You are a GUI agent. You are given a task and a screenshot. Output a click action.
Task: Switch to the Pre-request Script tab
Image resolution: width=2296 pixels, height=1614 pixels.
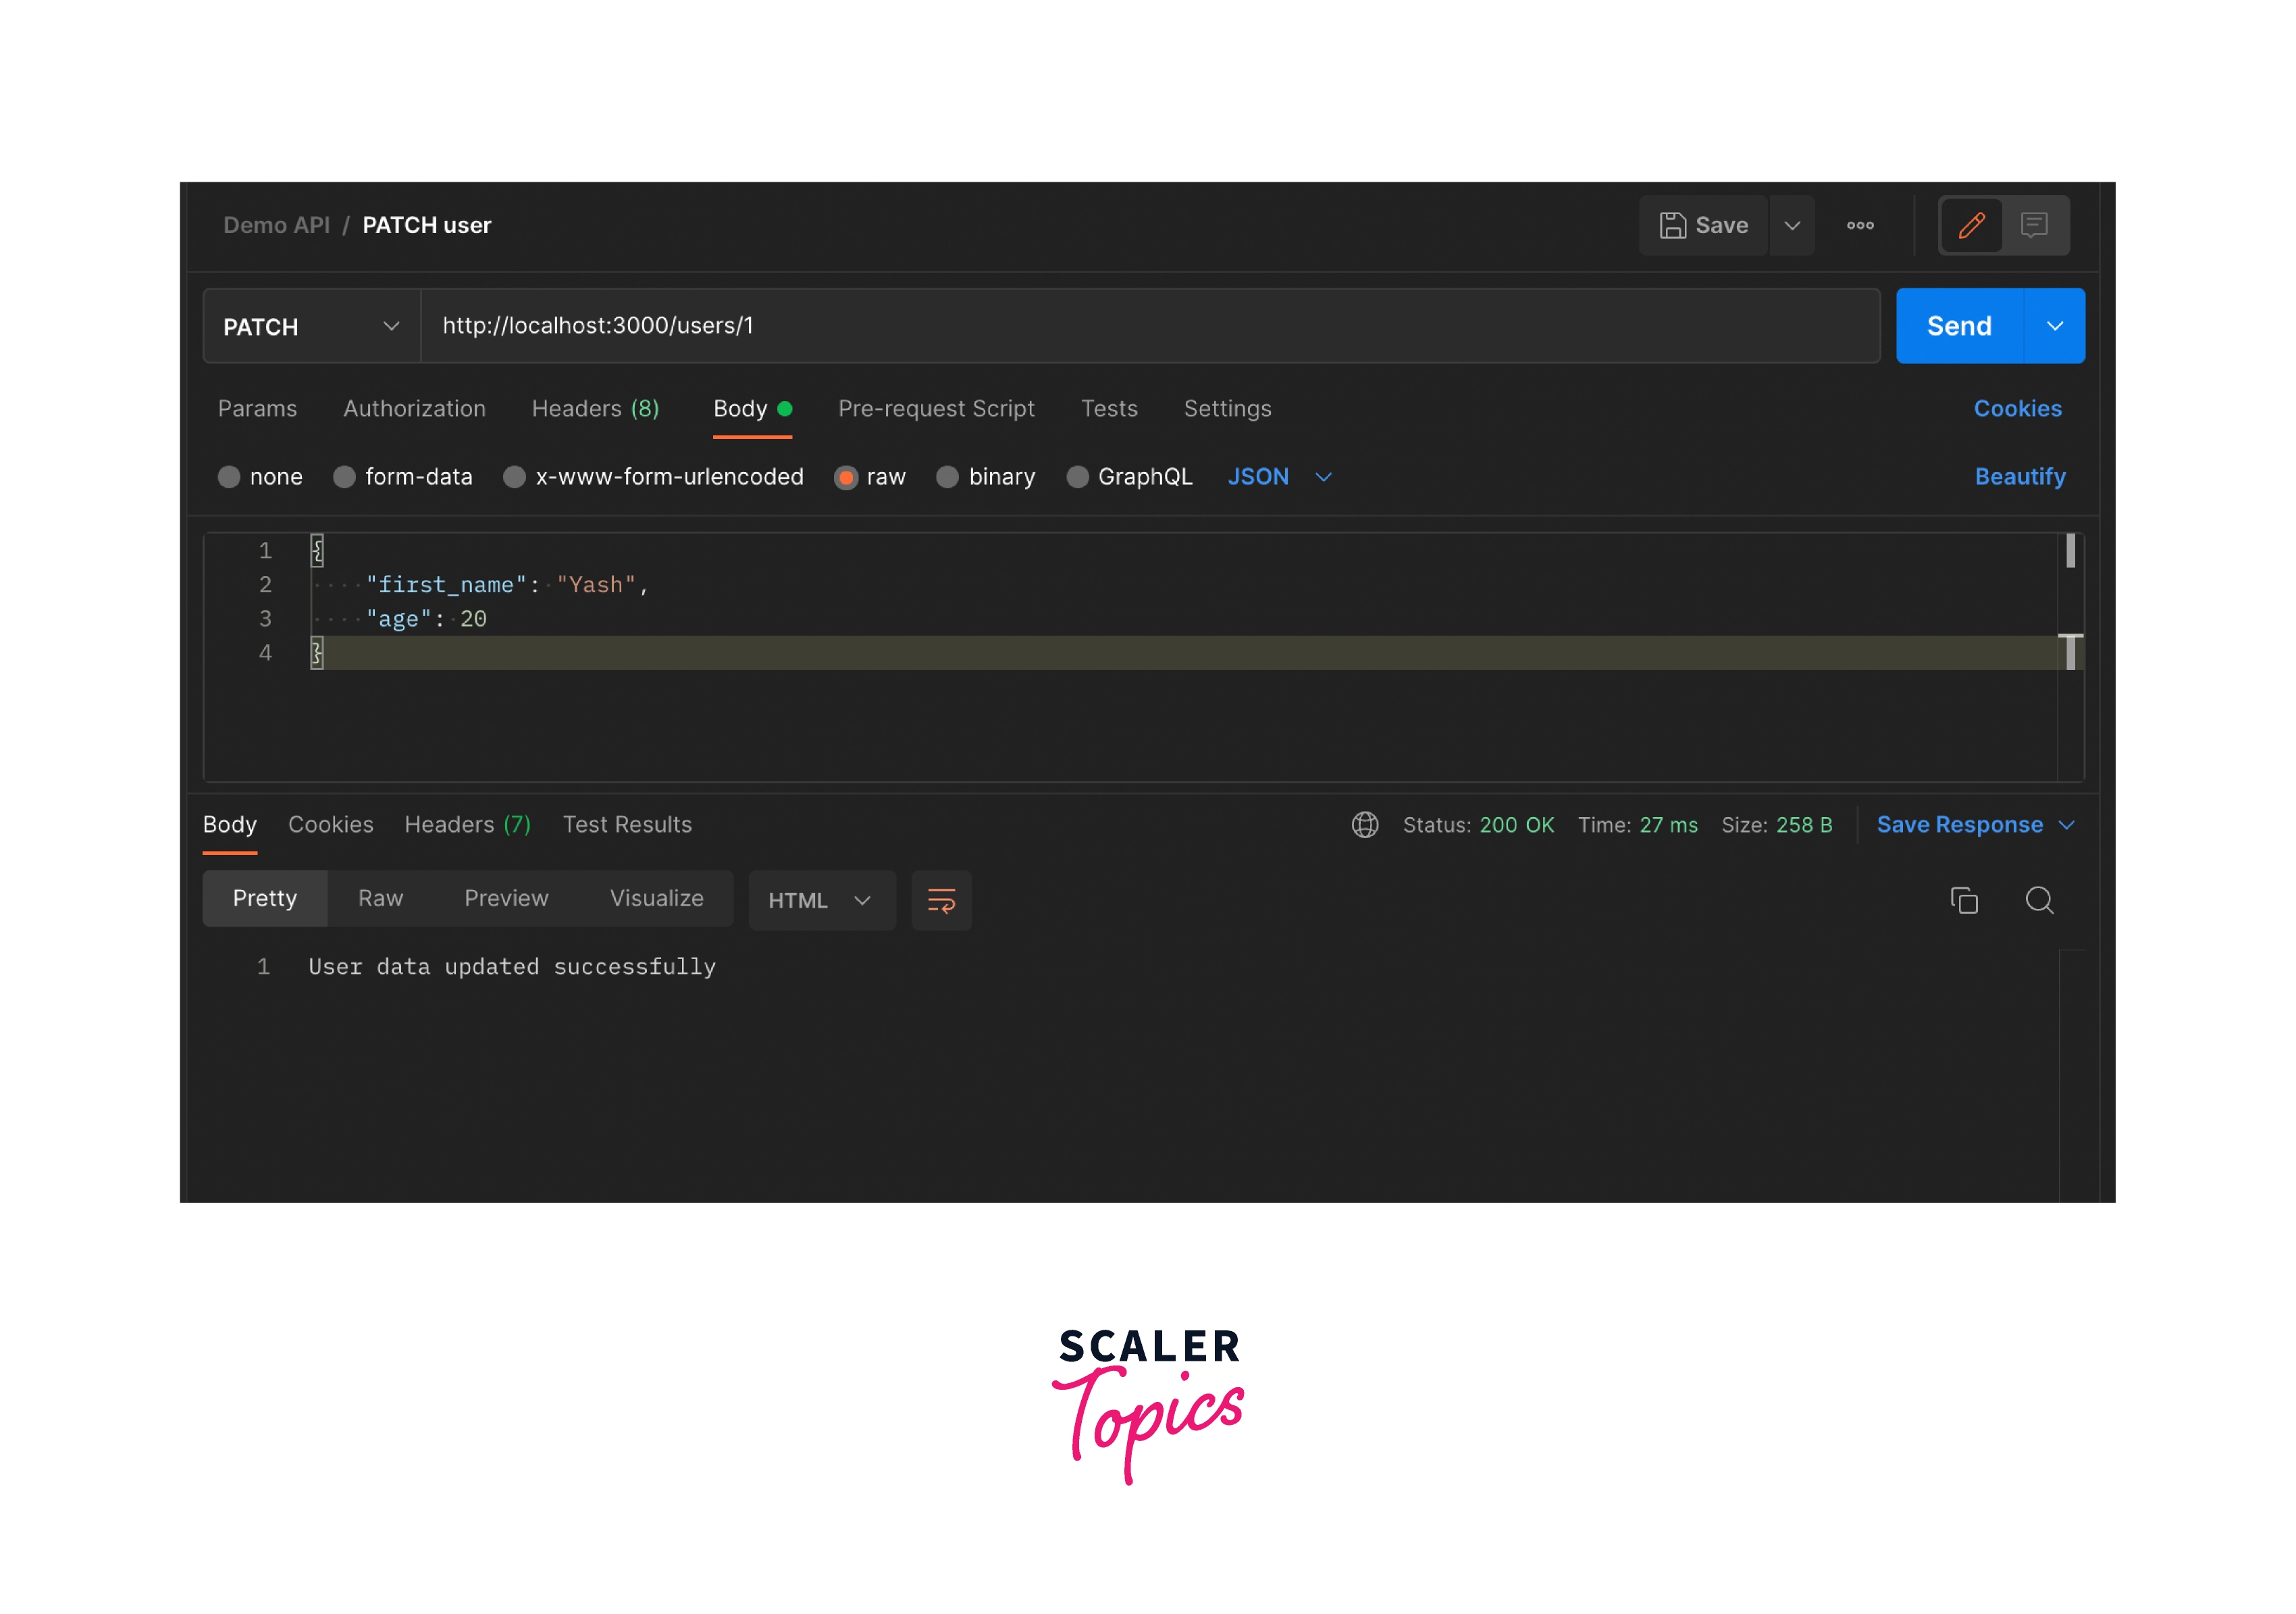(x=936, y=408)
